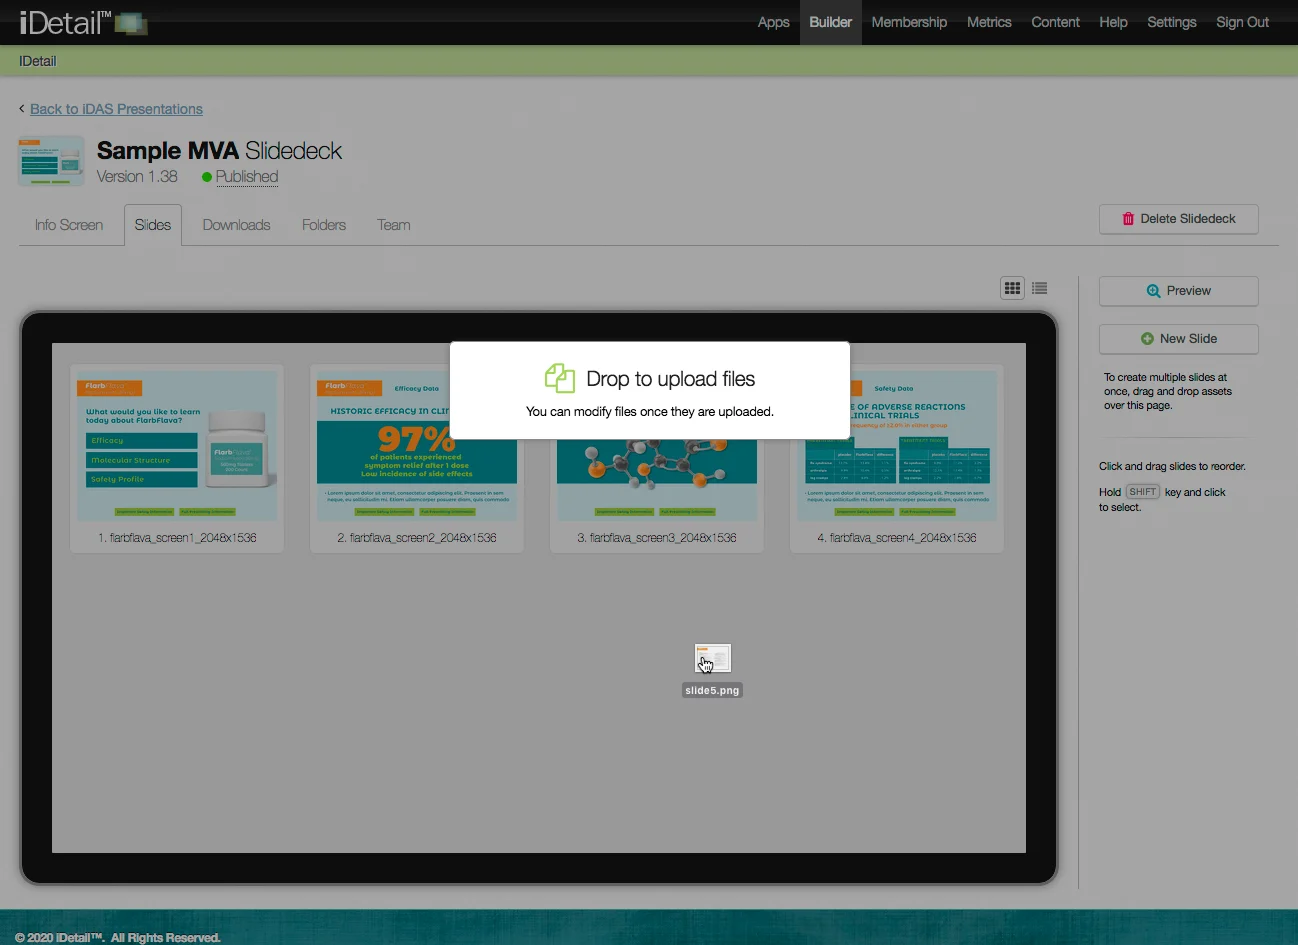Click the slide5.png file name label
This screenshot has height=945, width=1298.
point(712,691)
